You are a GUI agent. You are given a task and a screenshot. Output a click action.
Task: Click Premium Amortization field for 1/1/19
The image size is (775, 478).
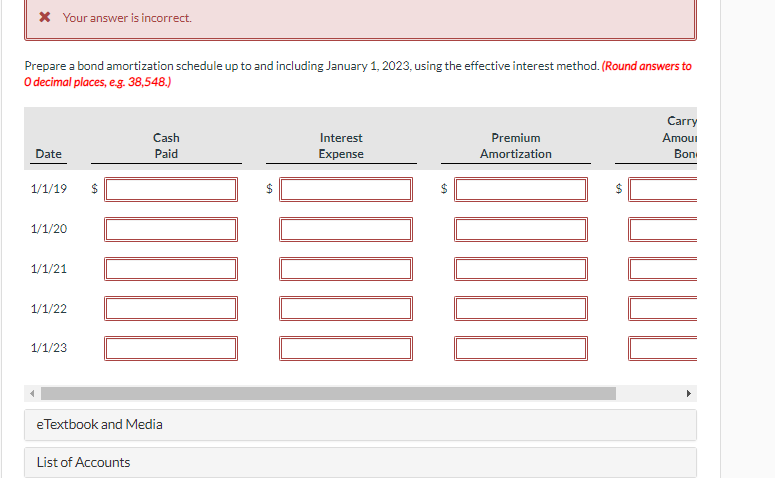[521, 189]
